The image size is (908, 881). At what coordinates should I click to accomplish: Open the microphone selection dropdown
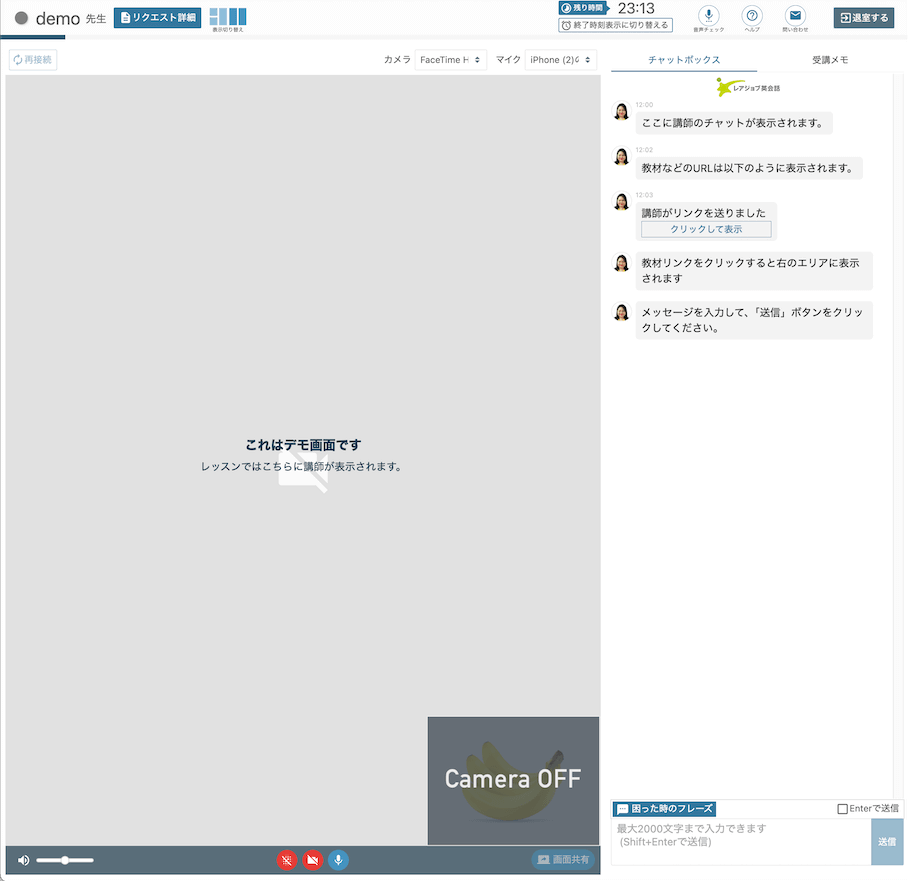point(560,60)
